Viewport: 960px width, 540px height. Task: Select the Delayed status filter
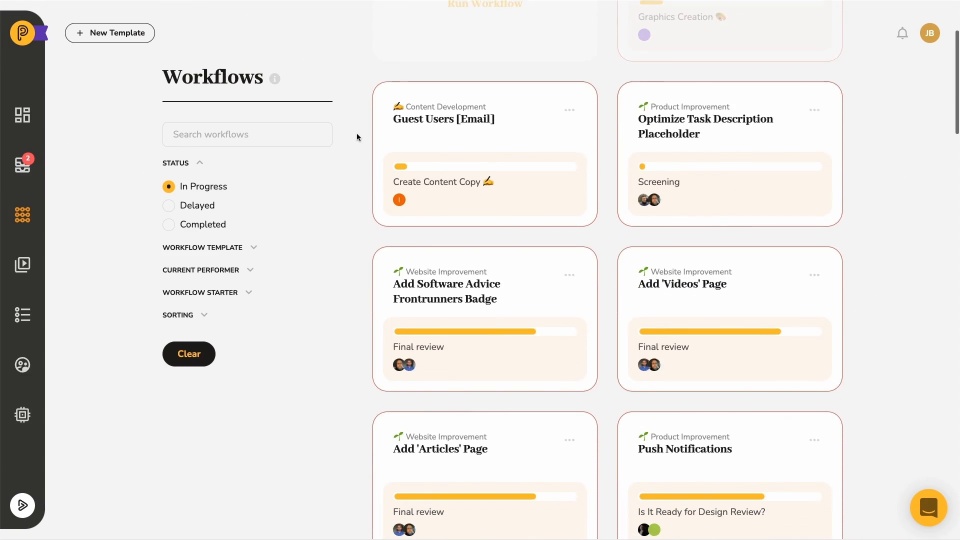189,205
